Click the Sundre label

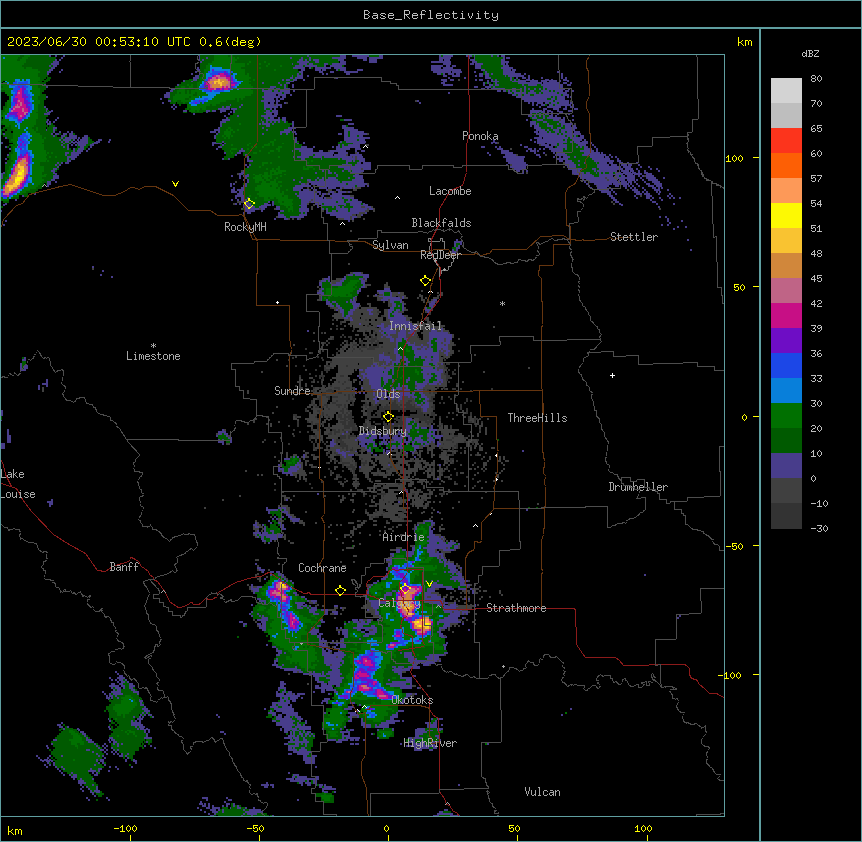(292, 391)
